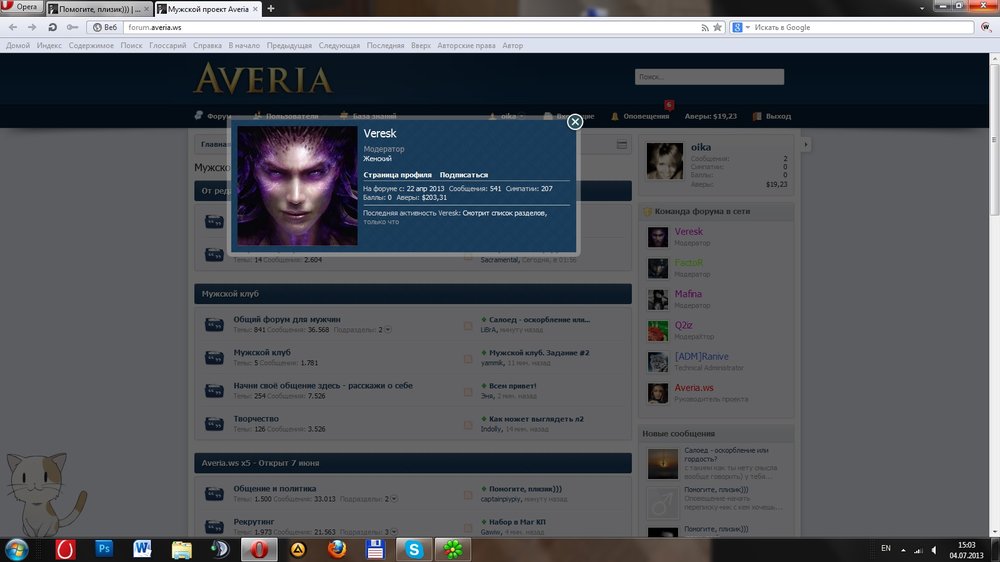Image resolution: width=1000 pixels, height=562 pixels.
Task: Click Подписаться in the Veresk popup
Action: 464,174
